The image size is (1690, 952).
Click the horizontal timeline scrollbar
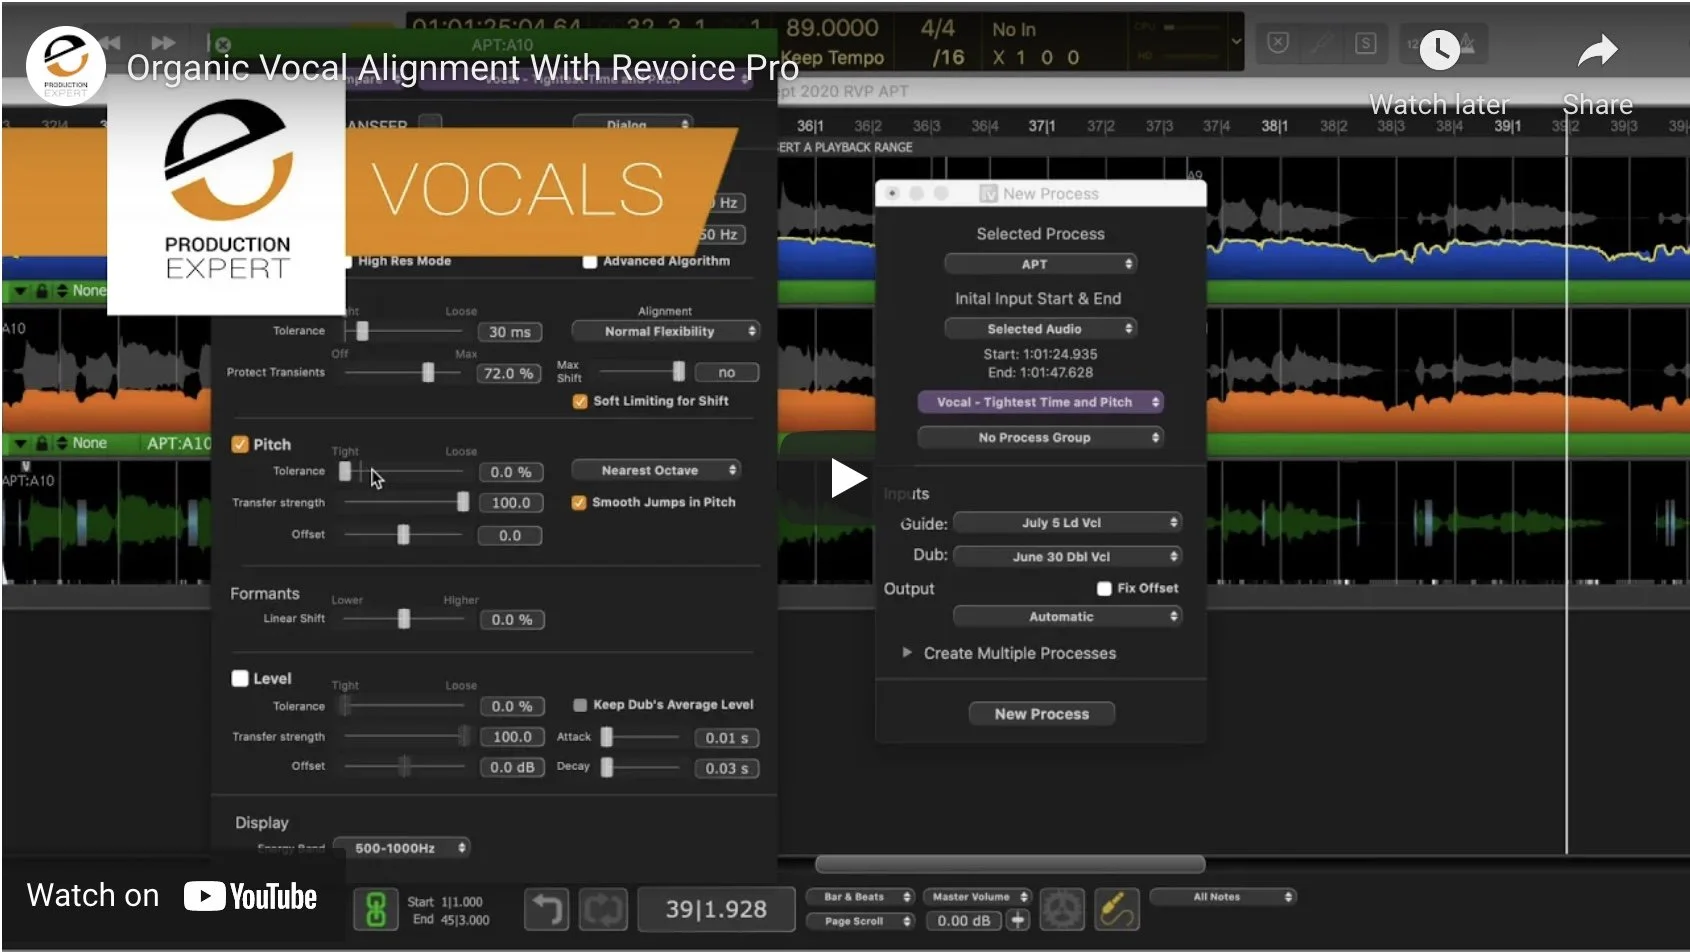(1009, 864)
